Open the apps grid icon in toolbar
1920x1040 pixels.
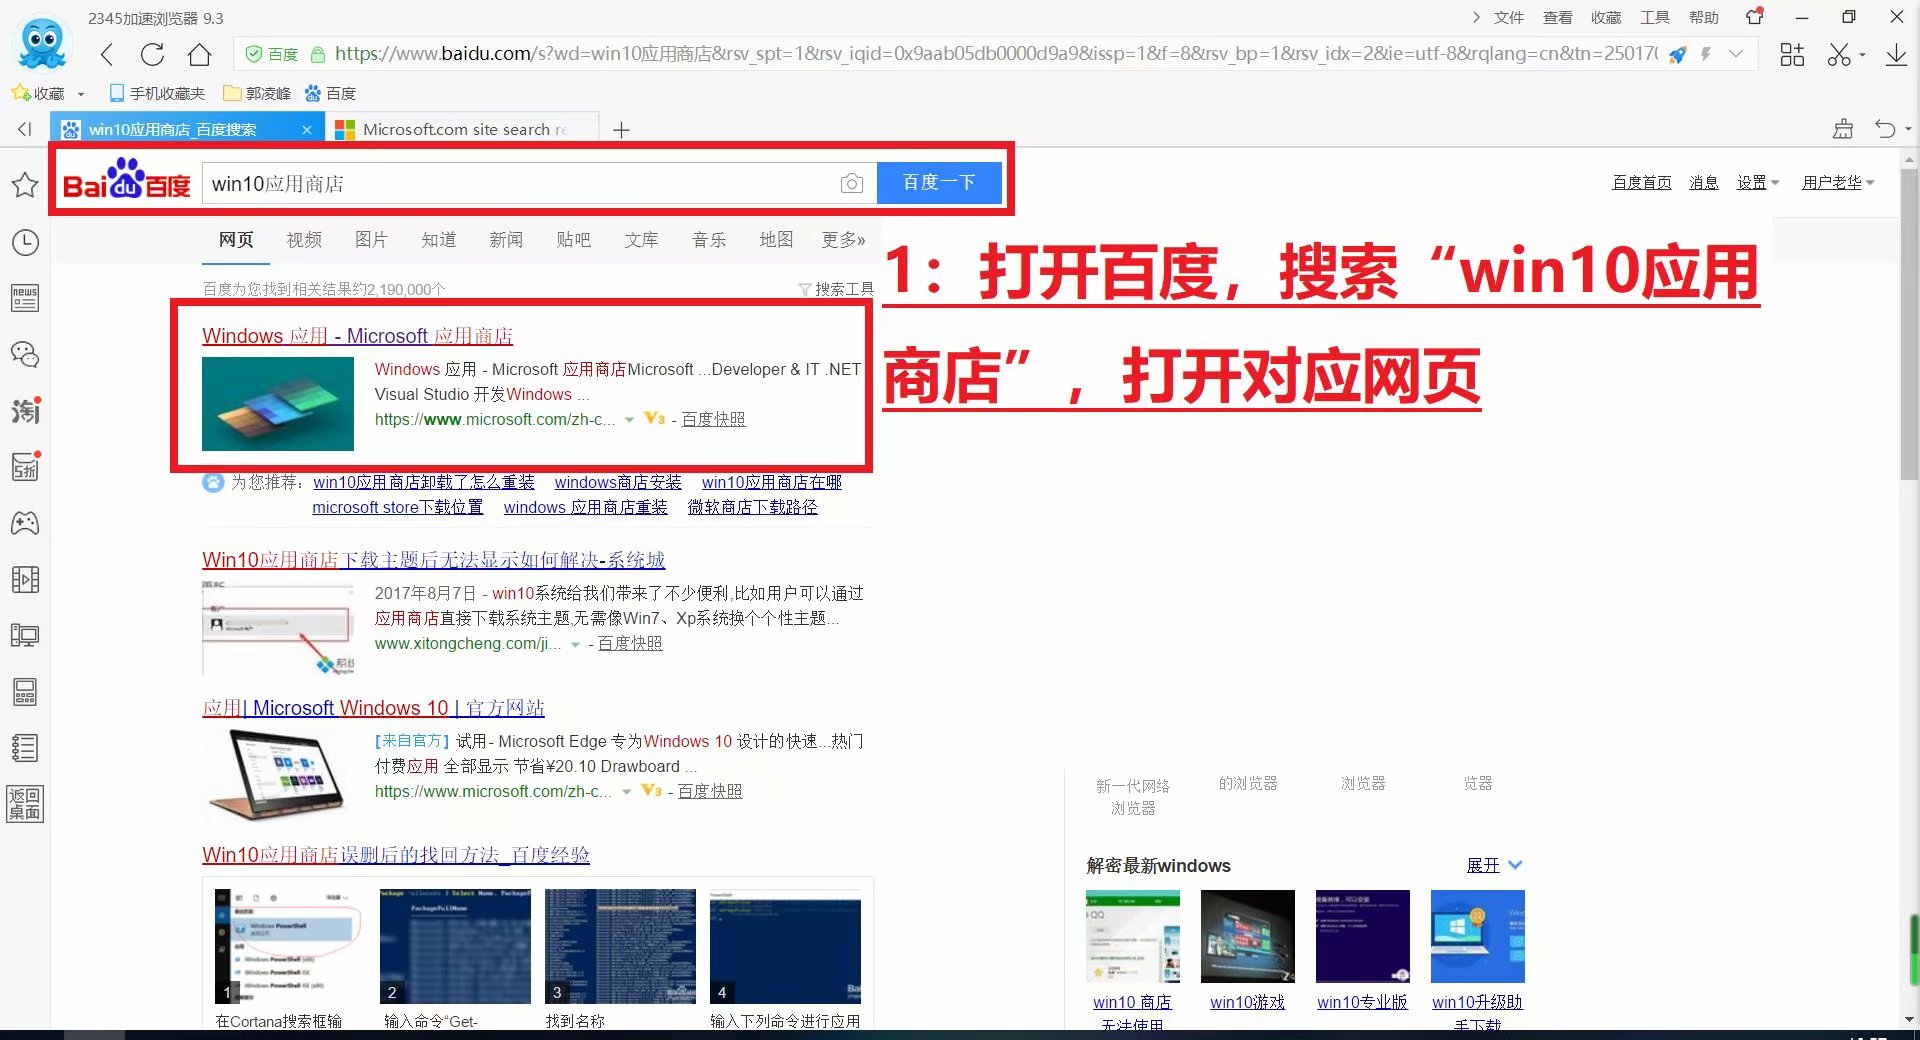tap(1792, 55)
